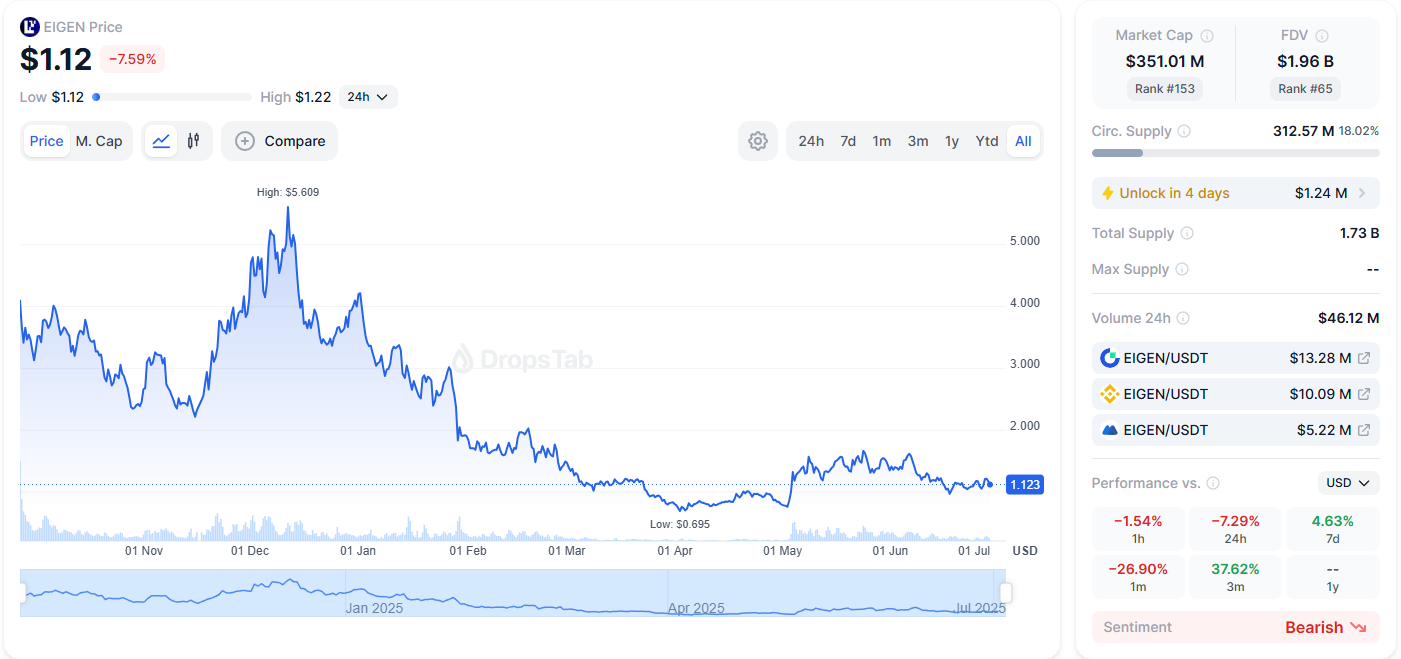
Task: Switch to line chart view icon
Action: click(161, 141)
